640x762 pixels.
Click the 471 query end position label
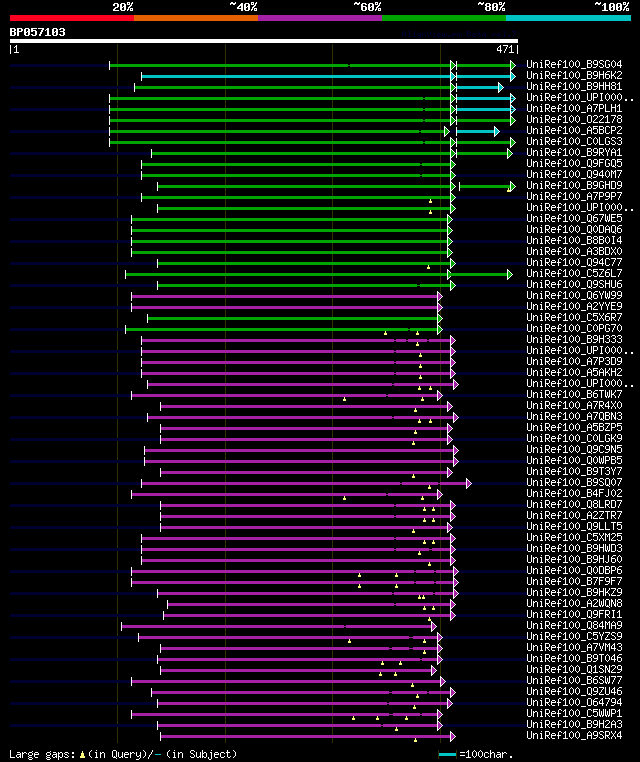[x=505, y=49]
